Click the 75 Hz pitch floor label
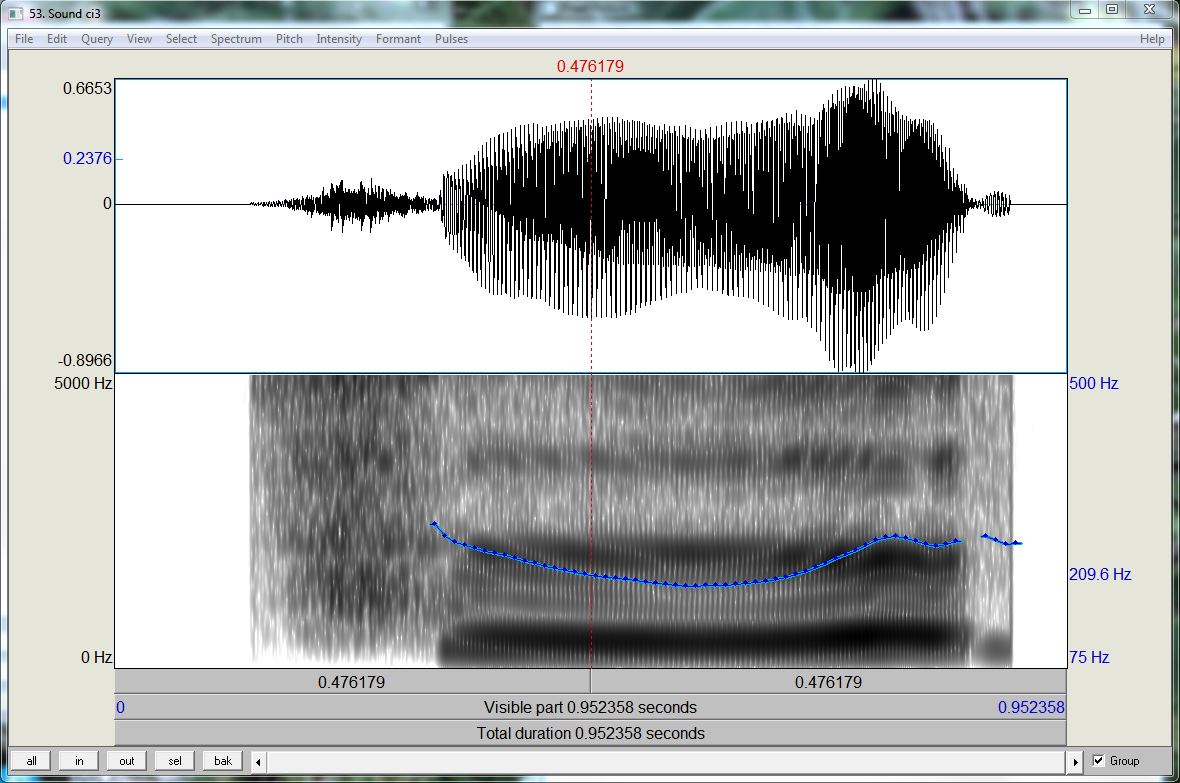The width and height of the screenshot is (1180, 783). pos(1089,657)
